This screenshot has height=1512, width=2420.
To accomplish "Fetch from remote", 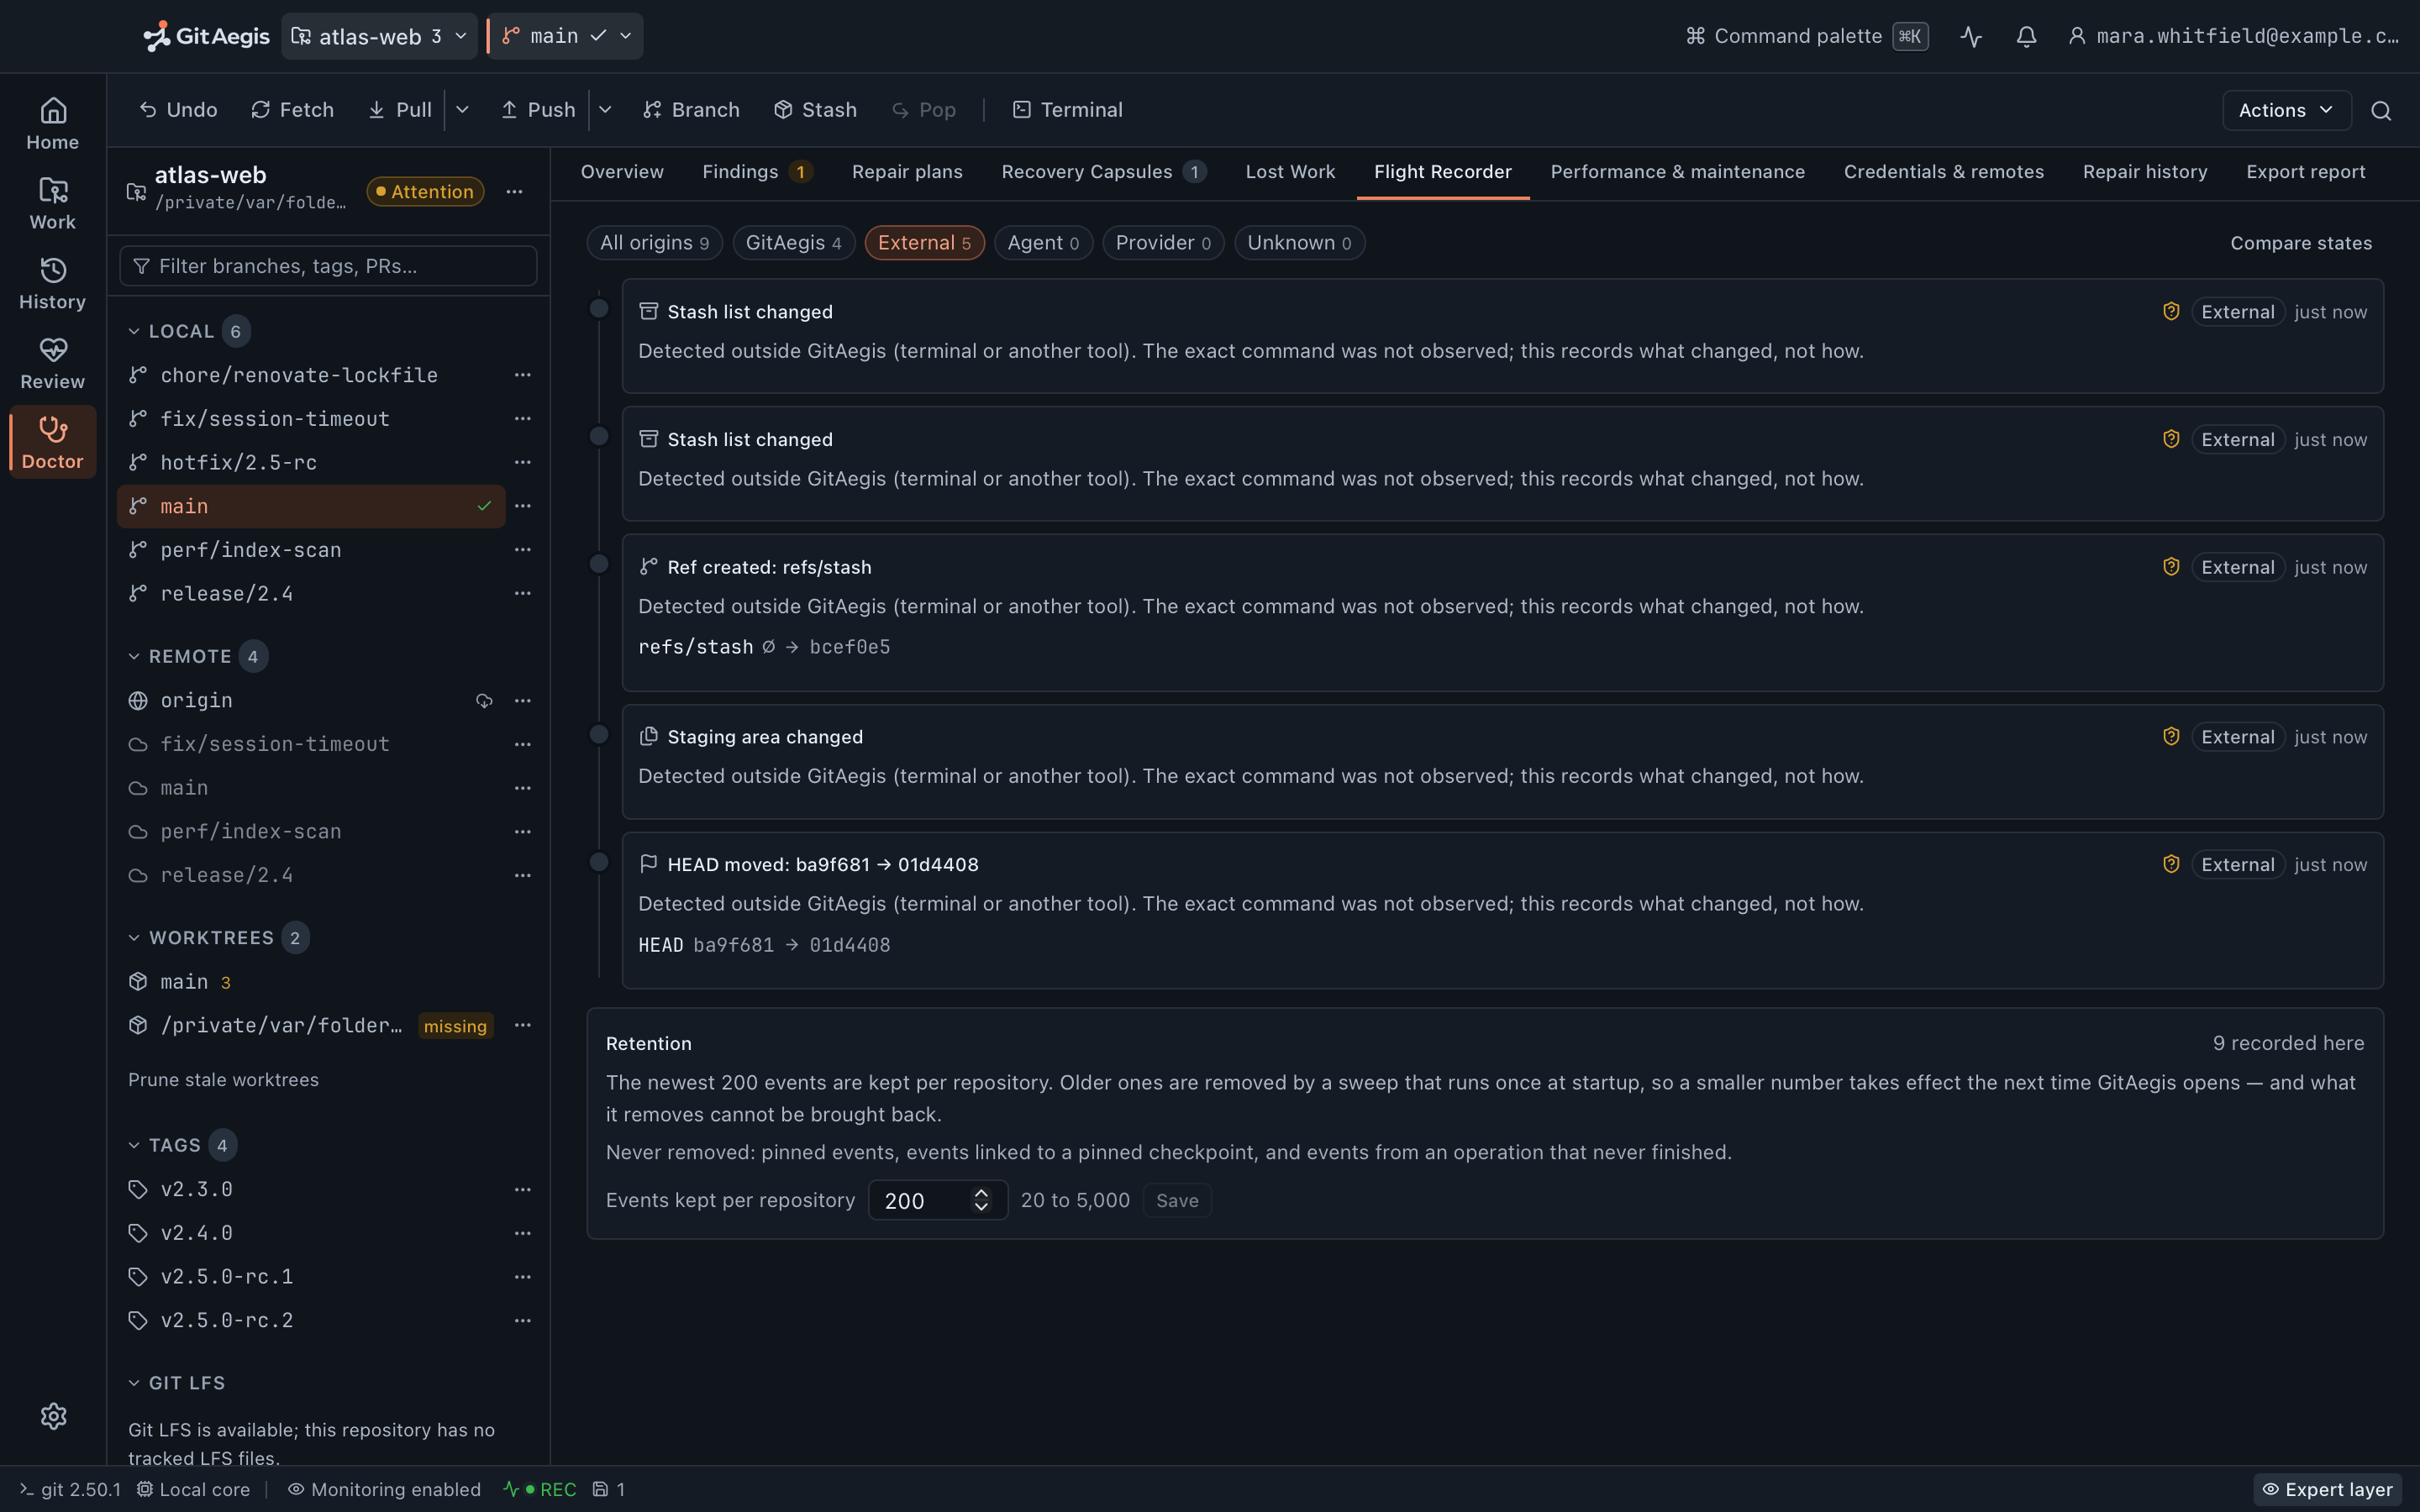I will pos(292,110).
